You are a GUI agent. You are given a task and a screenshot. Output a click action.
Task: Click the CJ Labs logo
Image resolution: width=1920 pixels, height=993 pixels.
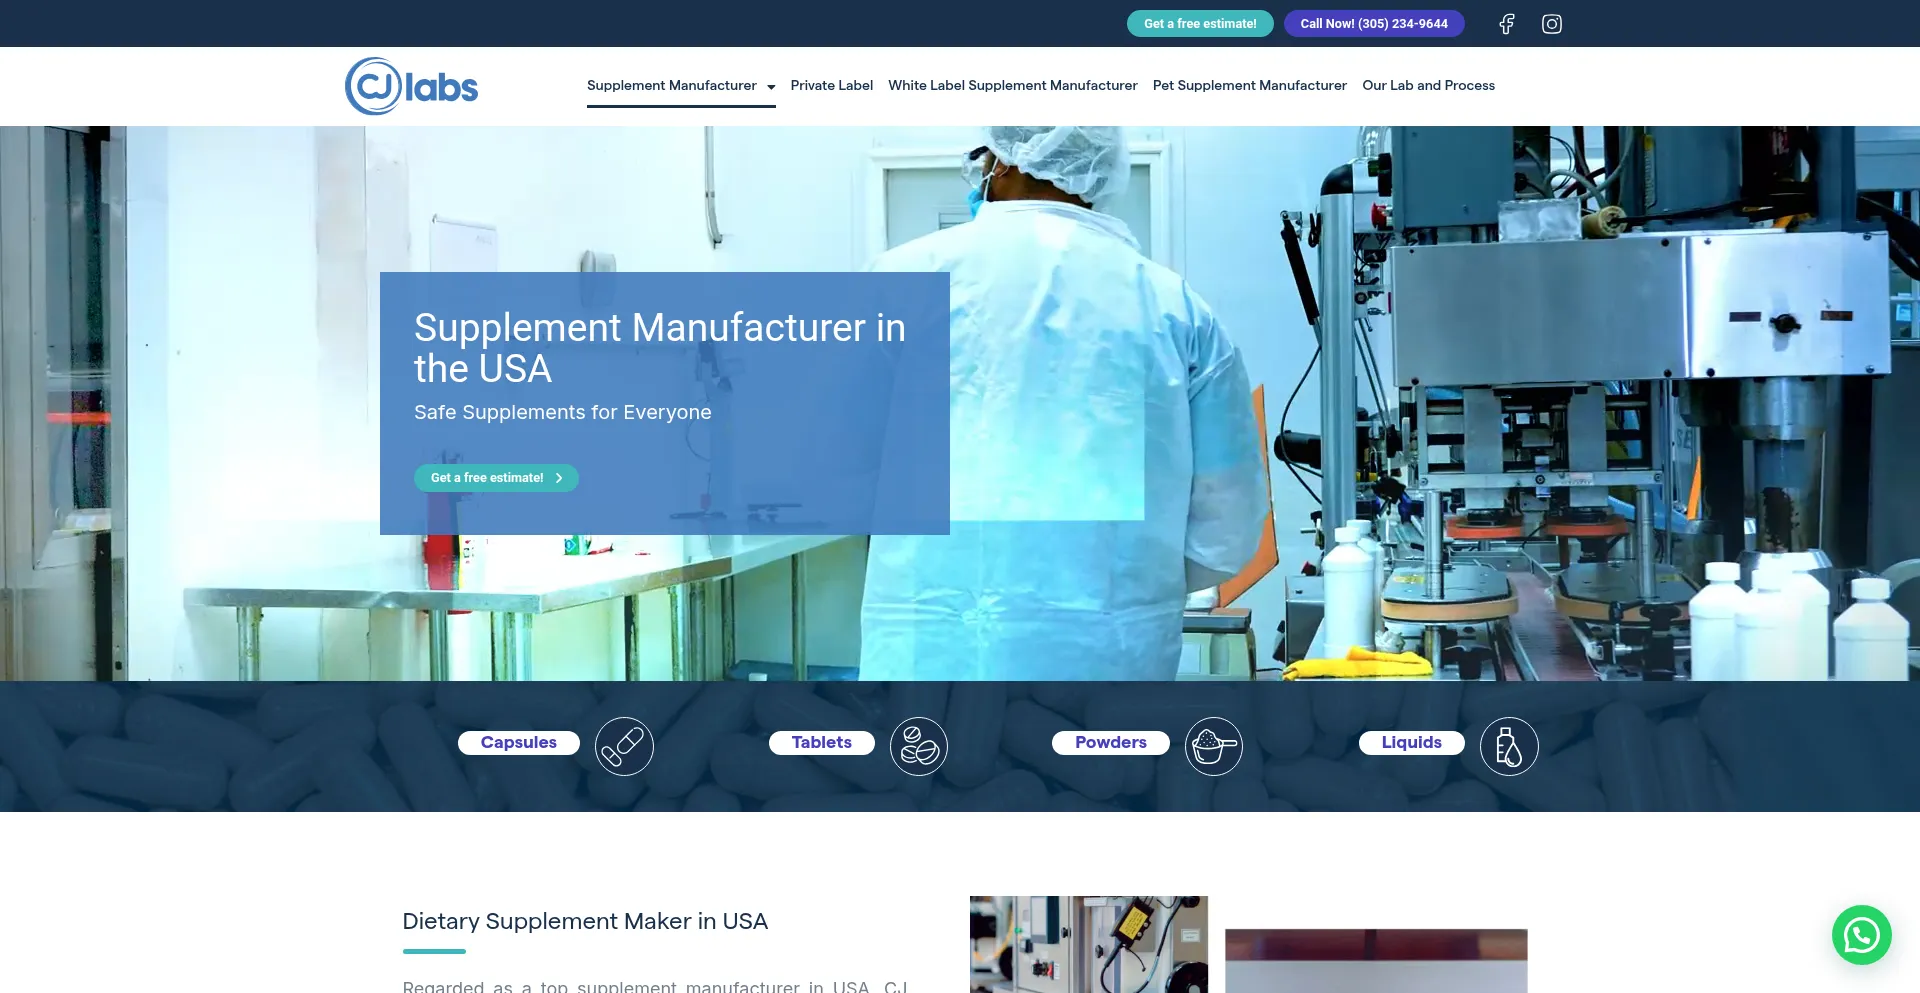[410, 86]
